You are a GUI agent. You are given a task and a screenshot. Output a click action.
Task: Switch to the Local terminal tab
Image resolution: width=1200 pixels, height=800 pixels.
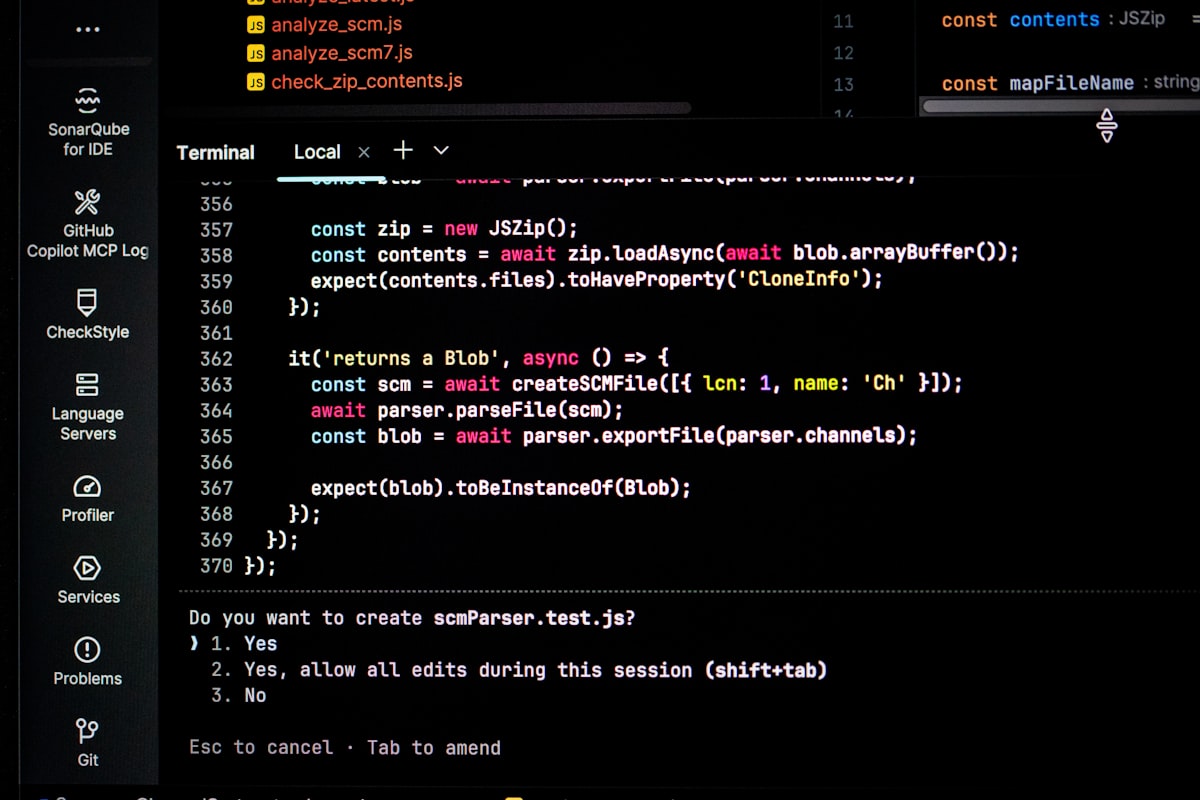(x=317, y=151)
